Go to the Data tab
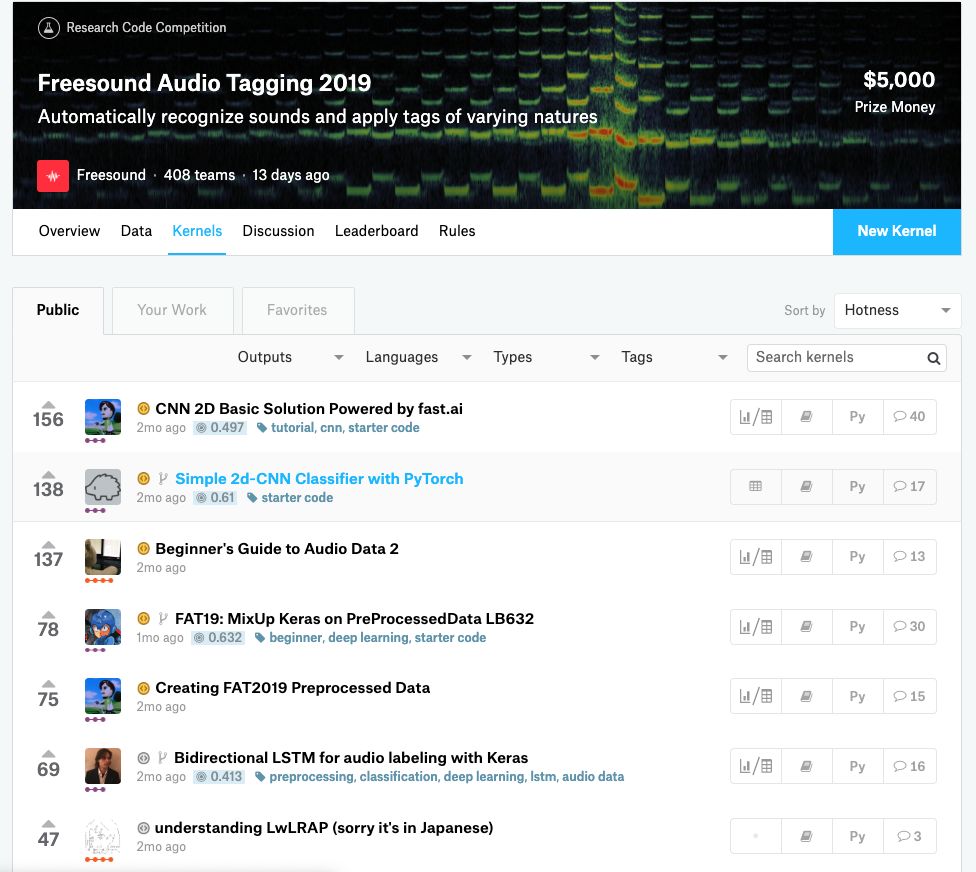 point(136,232)
